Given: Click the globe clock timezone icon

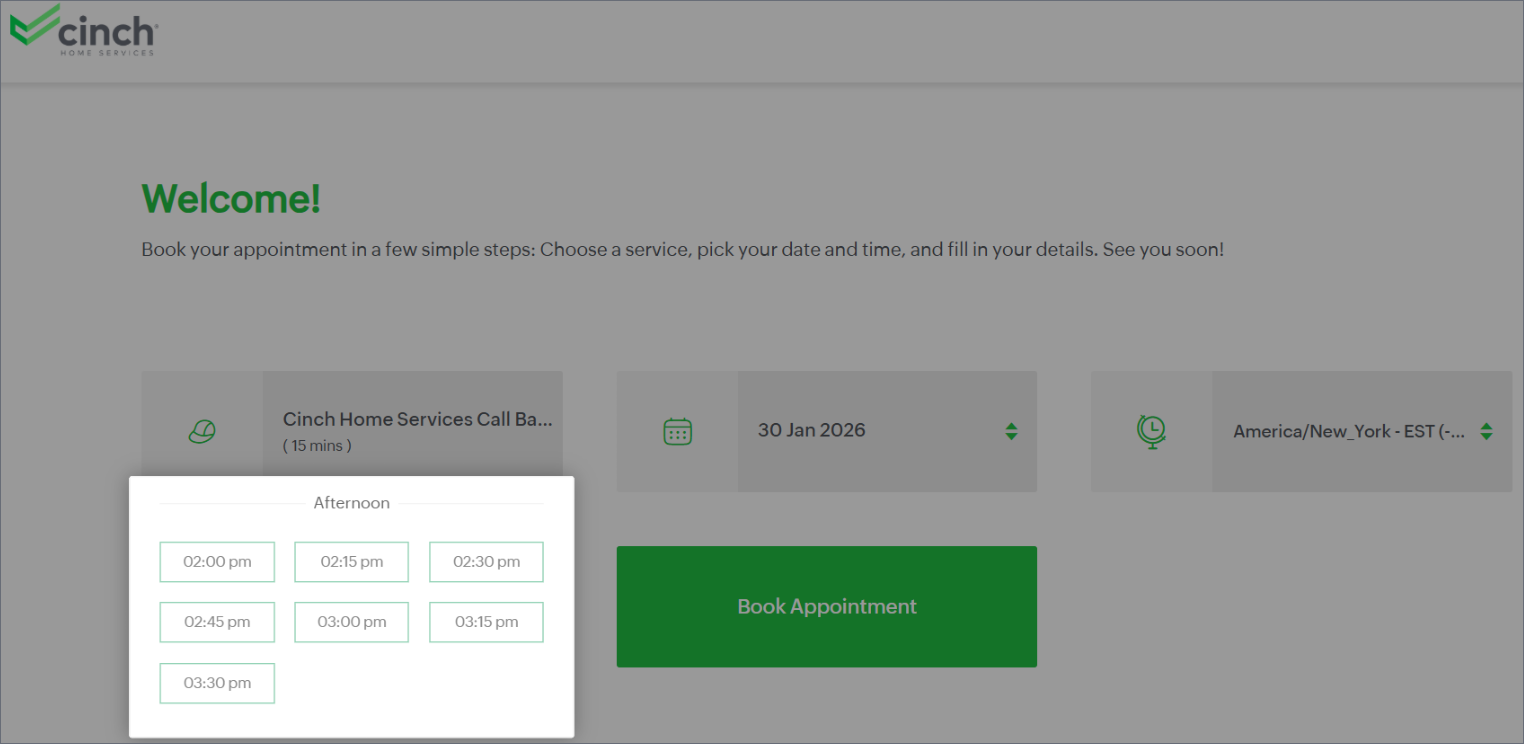Looking at the screenshot, I should coord(1151,431).
